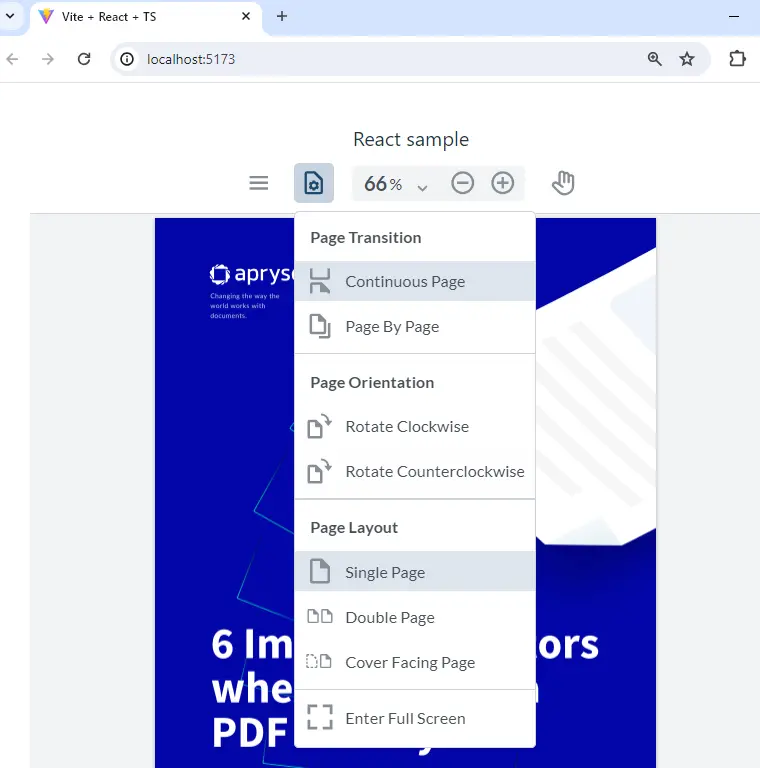Open a new browser tab

coord(282,16)
